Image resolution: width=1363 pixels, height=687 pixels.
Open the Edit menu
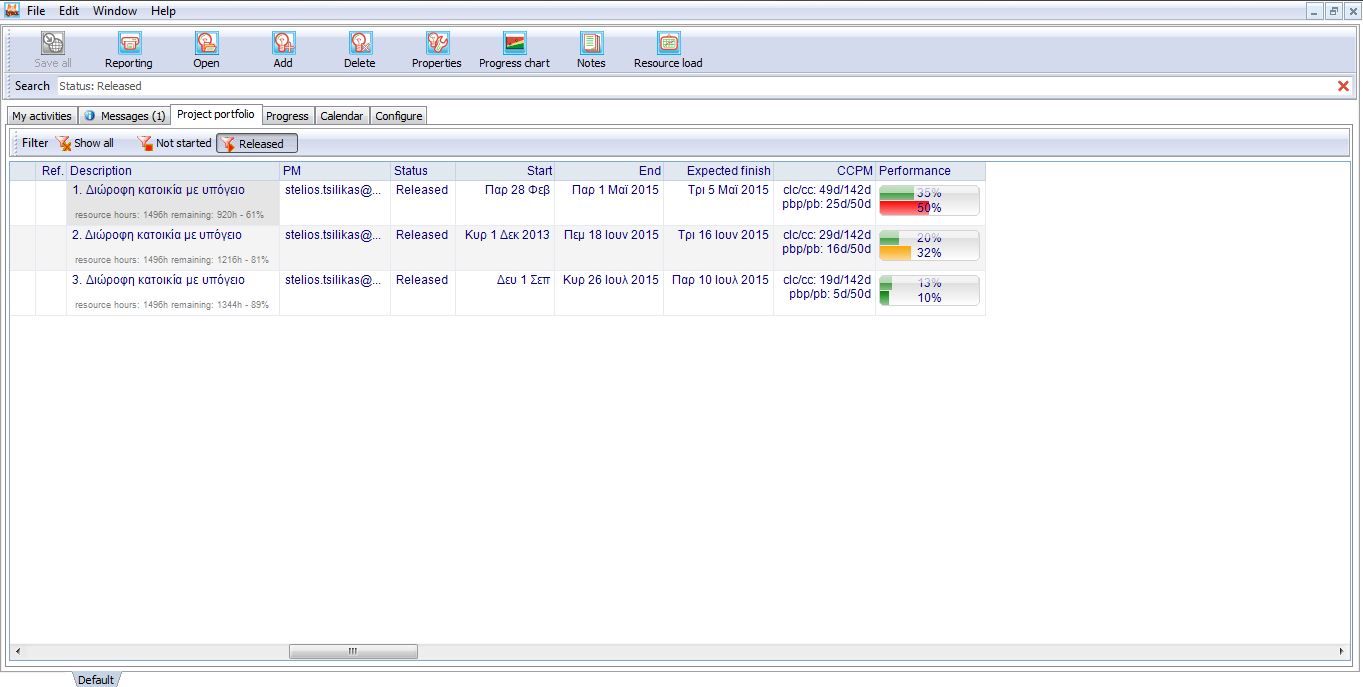coord(69,11)
